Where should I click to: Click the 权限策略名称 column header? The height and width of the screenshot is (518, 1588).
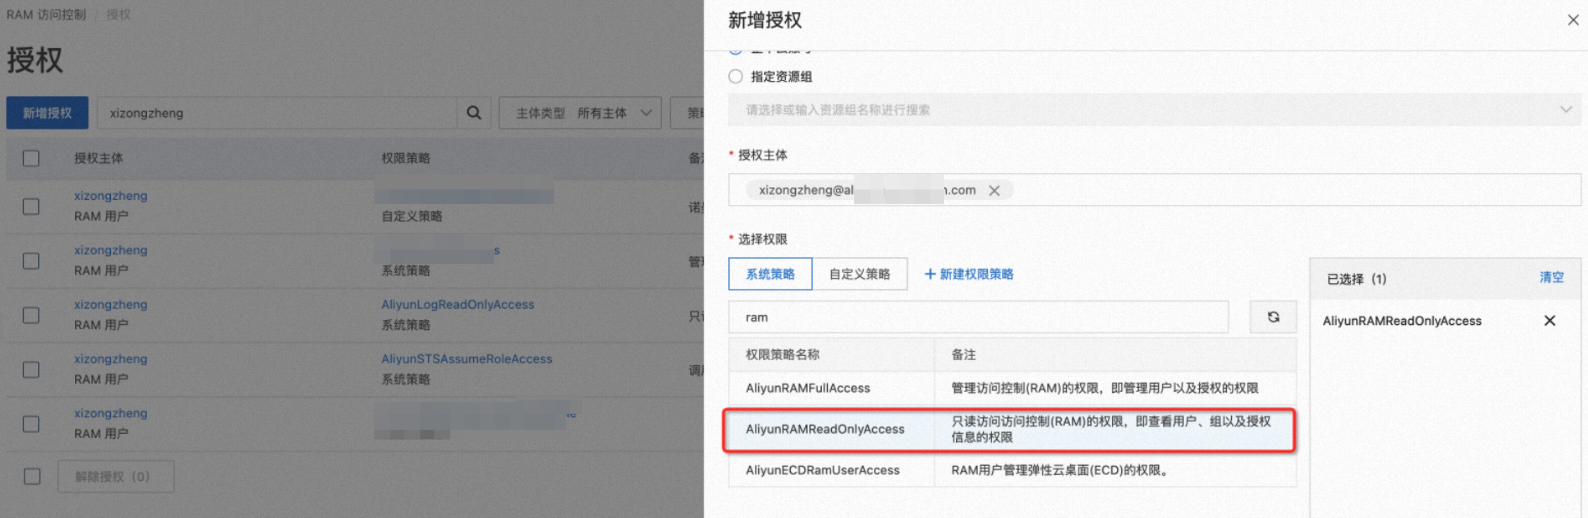click(782, 355)
